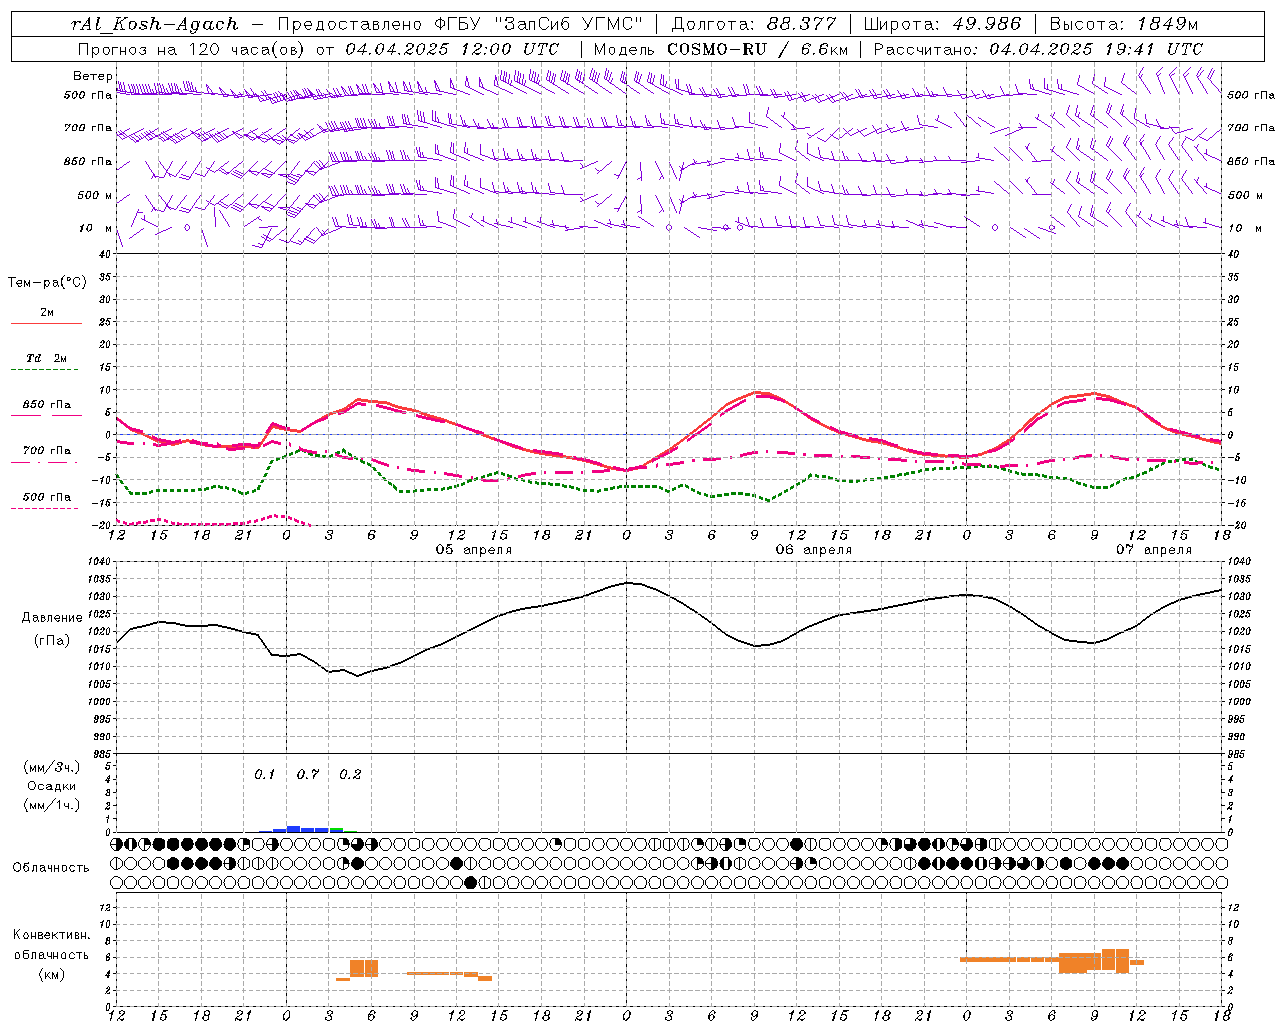Click the Тем-ра(°C) axis title
The image size is (1280, 1024).
point(47,283)
